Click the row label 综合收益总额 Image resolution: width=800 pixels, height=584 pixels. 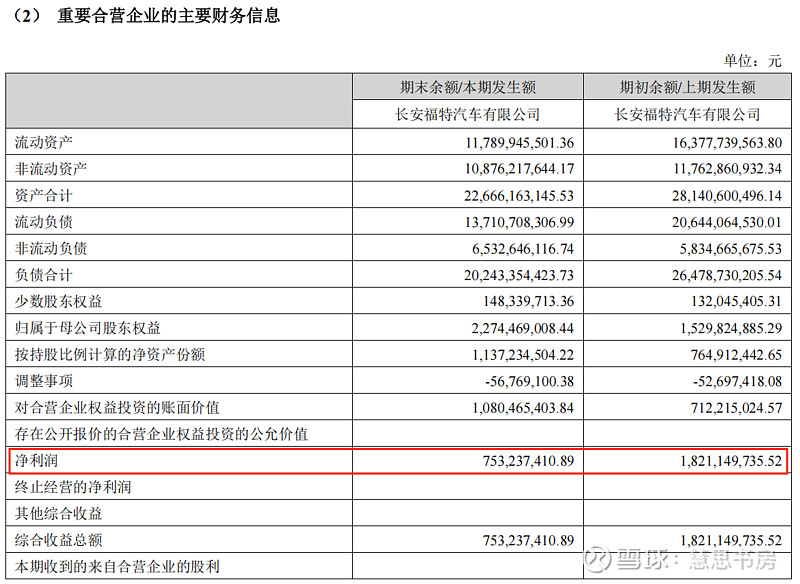pyautogui.click(x=59, y=540)
